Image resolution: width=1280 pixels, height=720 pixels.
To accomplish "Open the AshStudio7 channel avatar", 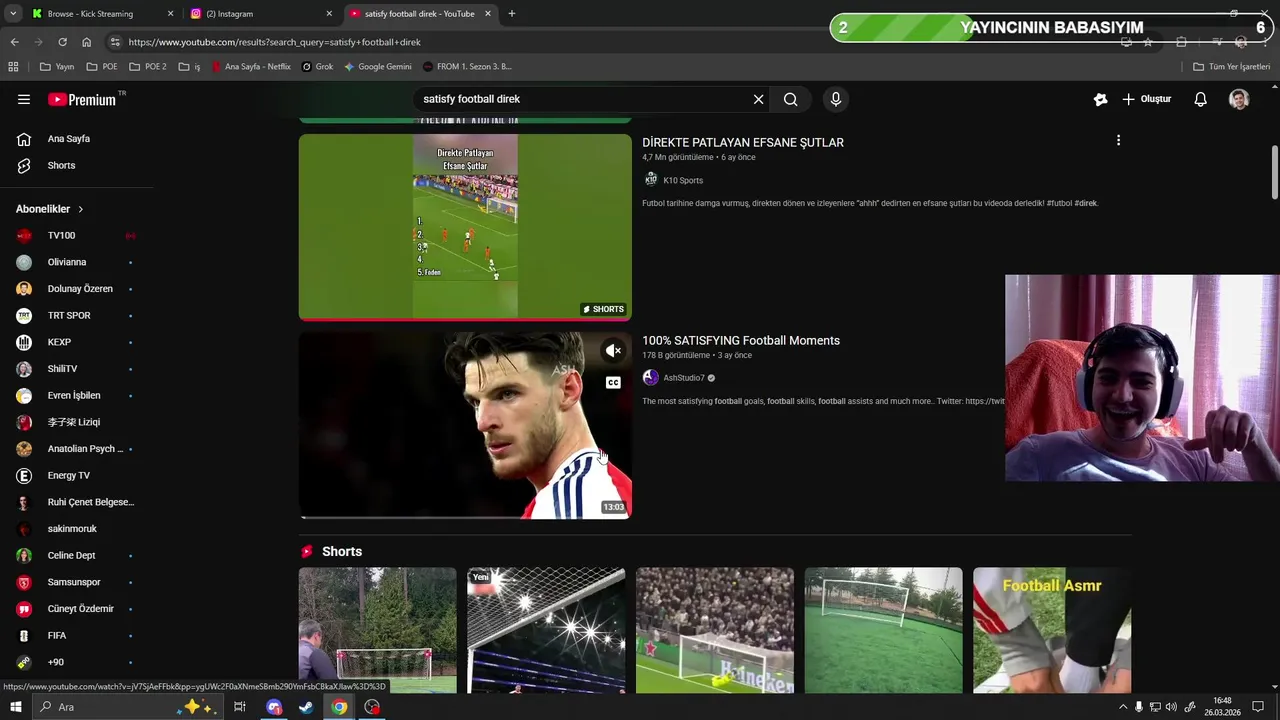I will pos(650,378).
